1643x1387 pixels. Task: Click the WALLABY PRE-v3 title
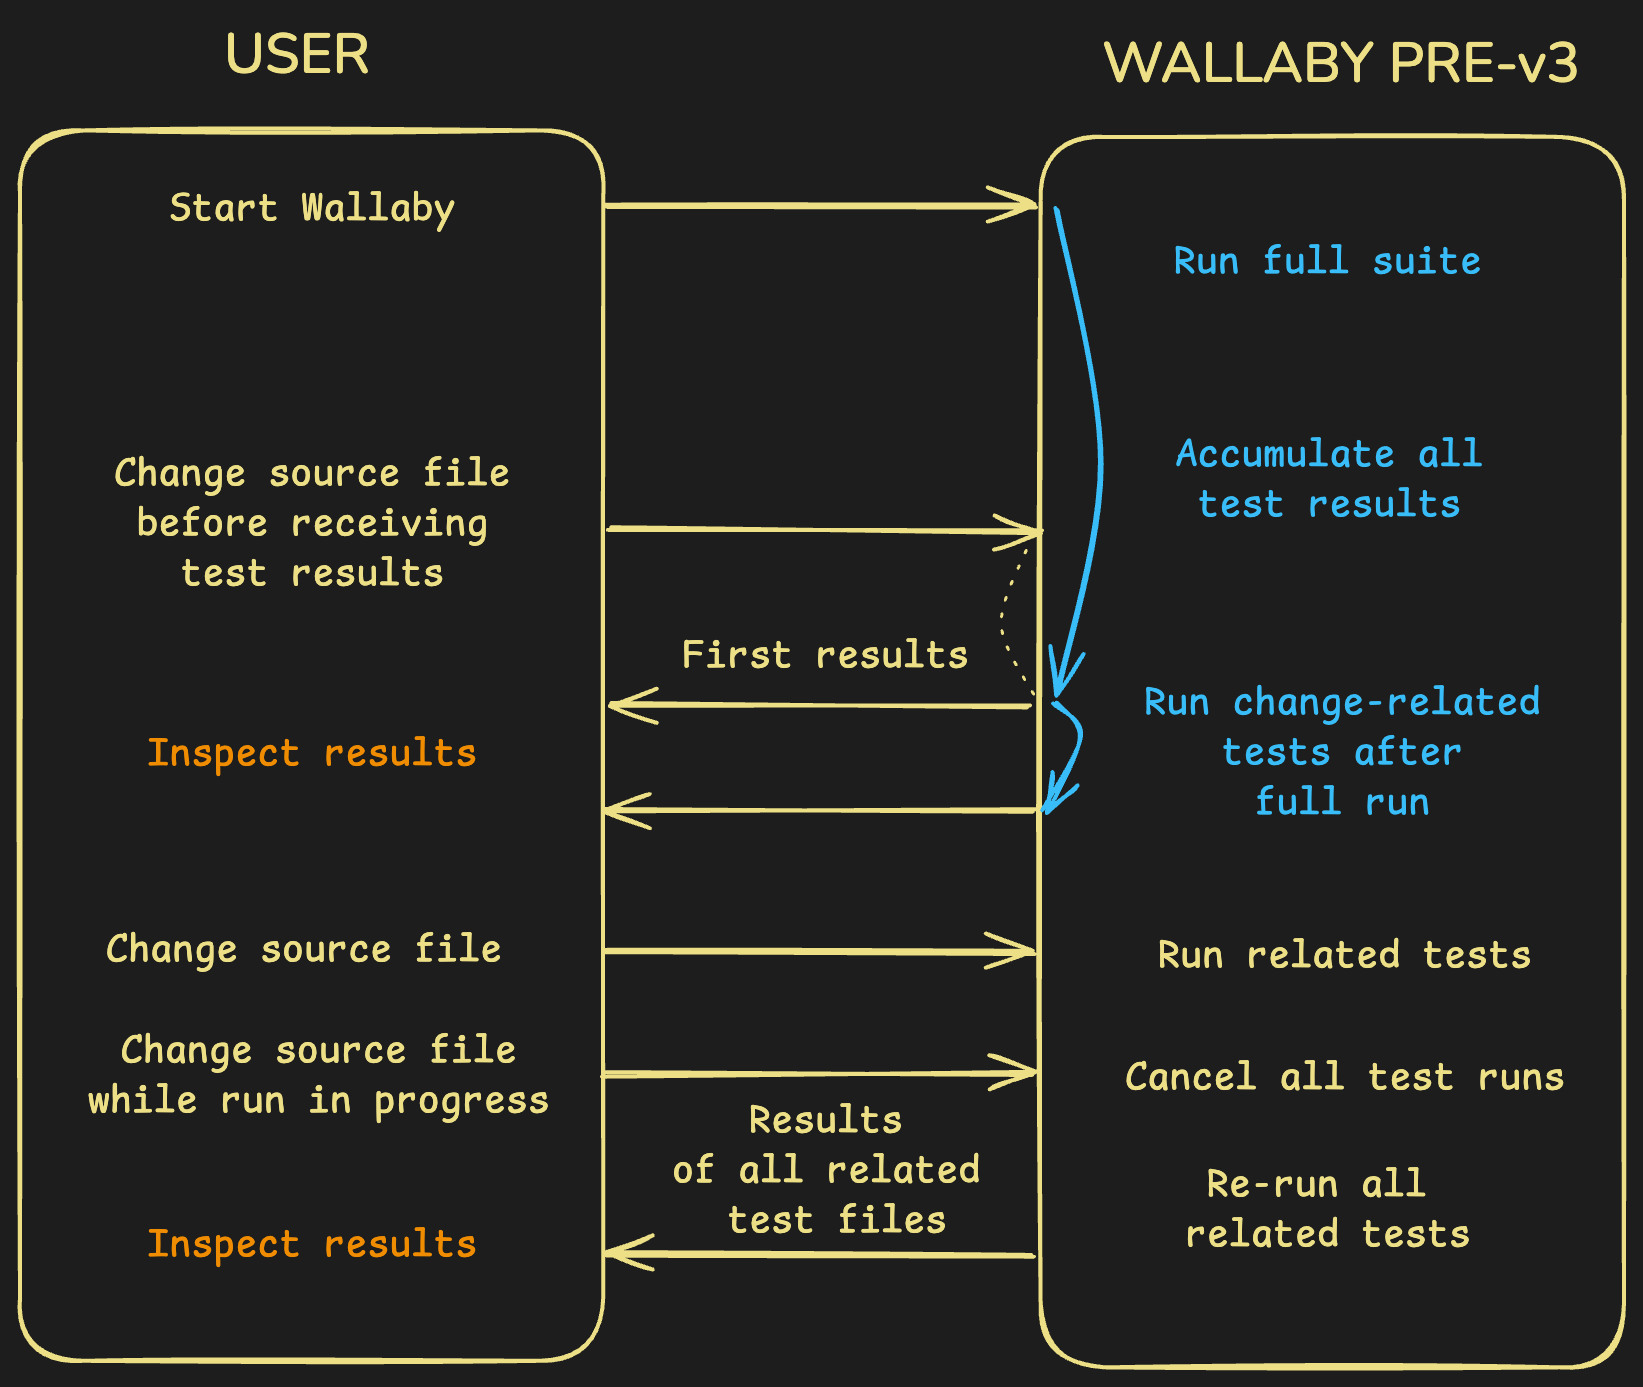pos(1340,63)
